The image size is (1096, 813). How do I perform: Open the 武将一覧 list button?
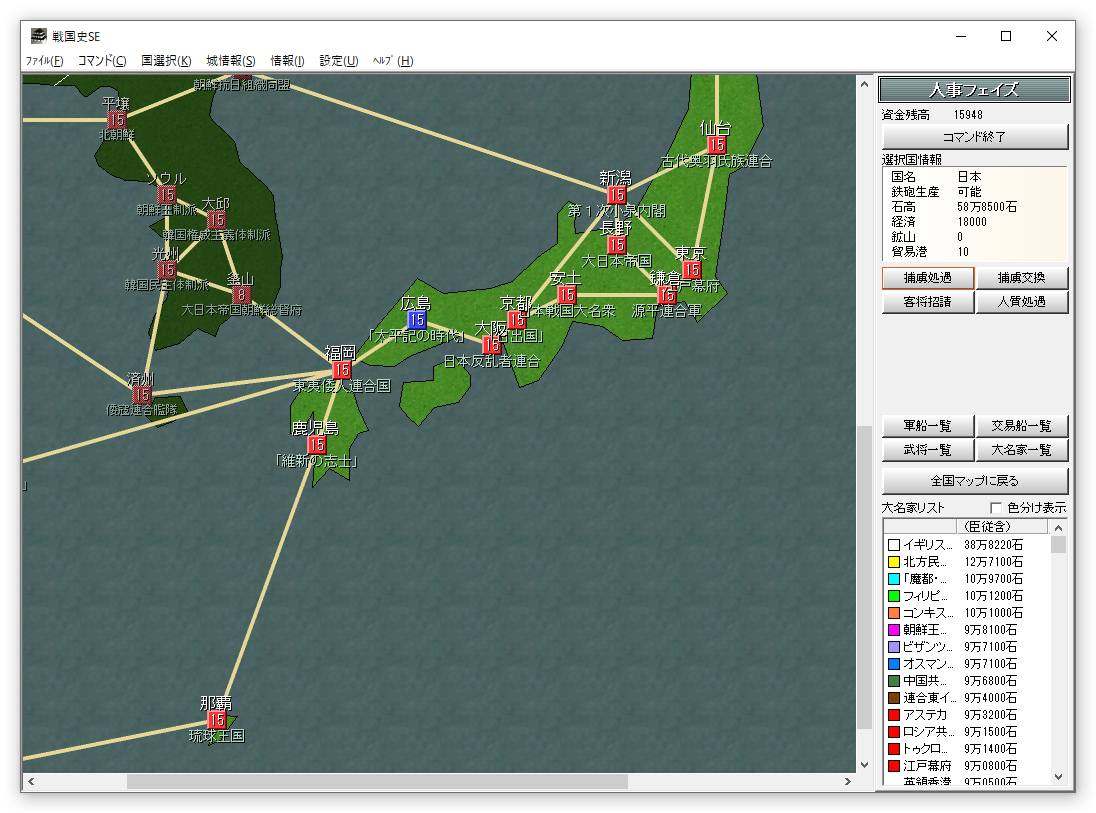pos(926,450)
